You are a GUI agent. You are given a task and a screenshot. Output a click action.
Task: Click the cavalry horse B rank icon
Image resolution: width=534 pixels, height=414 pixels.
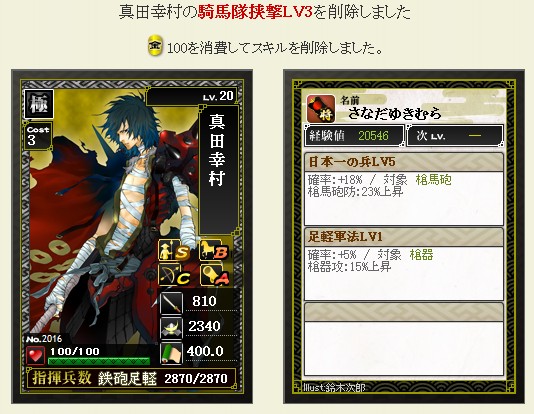point(216,251)
